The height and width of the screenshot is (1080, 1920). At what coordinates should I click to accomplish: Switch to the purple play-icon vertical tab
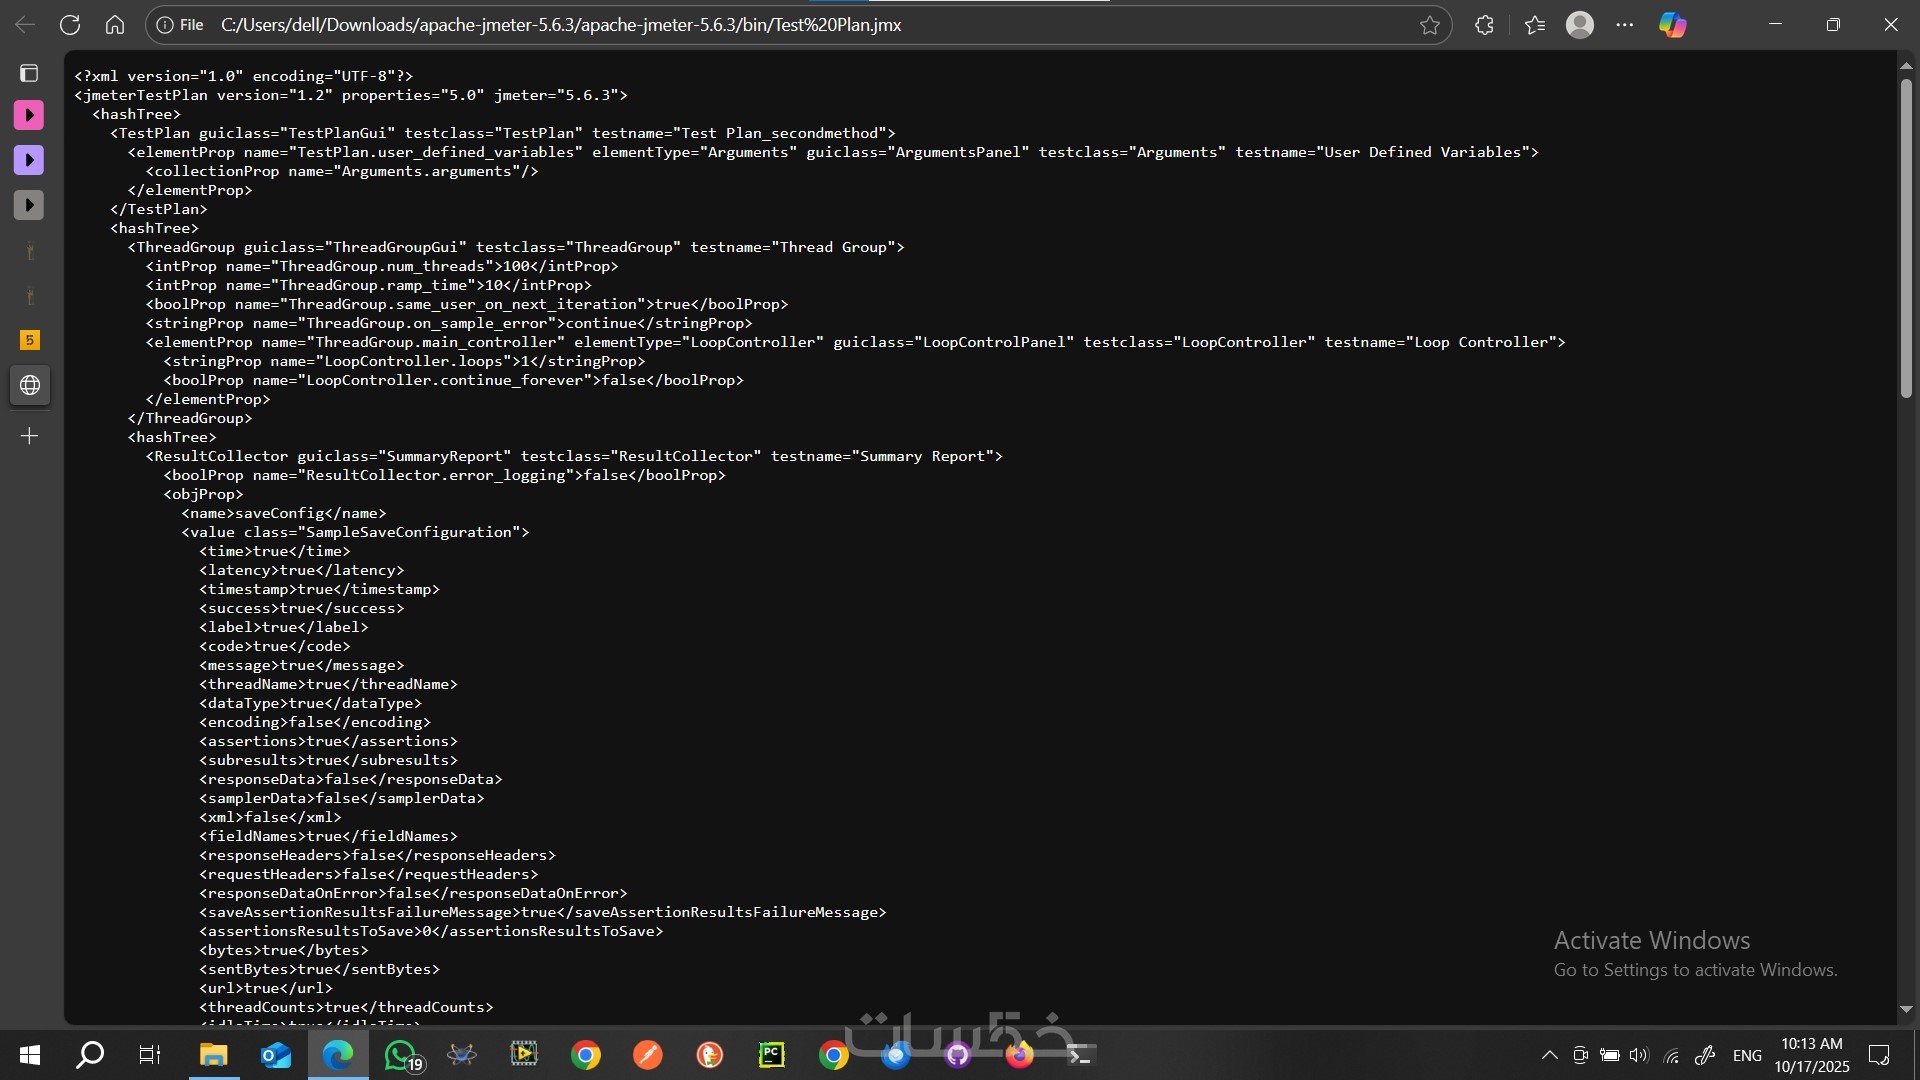click(x=29, y=160)
